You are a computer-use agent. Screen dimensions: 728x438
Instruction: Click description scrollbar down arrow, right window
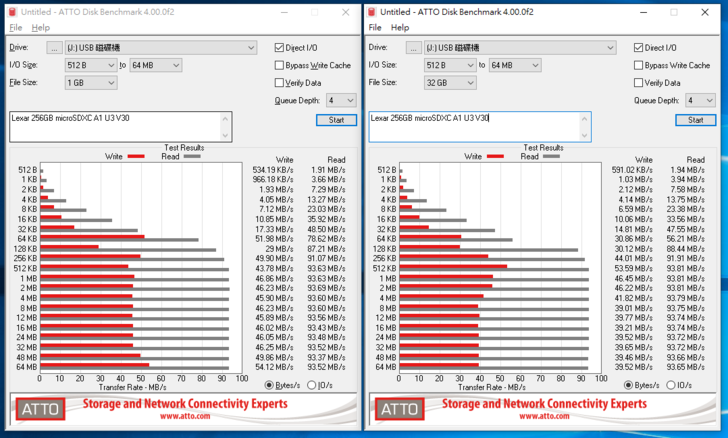585,135
